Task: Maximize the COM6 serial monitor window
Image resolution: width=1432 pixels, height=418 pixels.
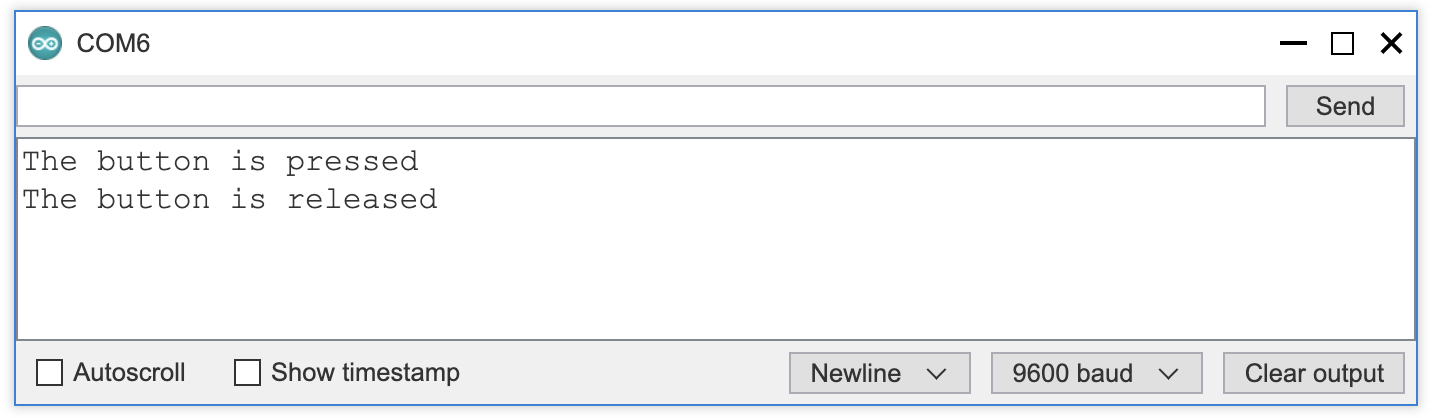Action: pyautogui.click(x=1342, y=43)
